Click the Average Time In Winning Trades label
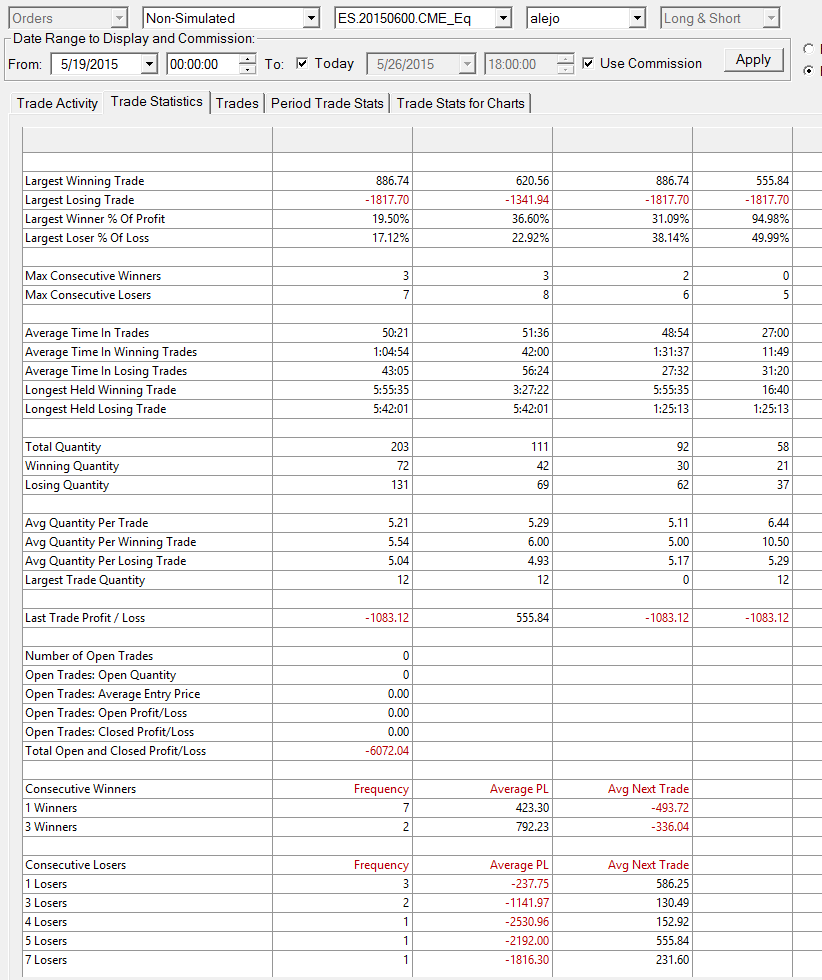Viewport: 822px width, 980px height. coord(111,352)
